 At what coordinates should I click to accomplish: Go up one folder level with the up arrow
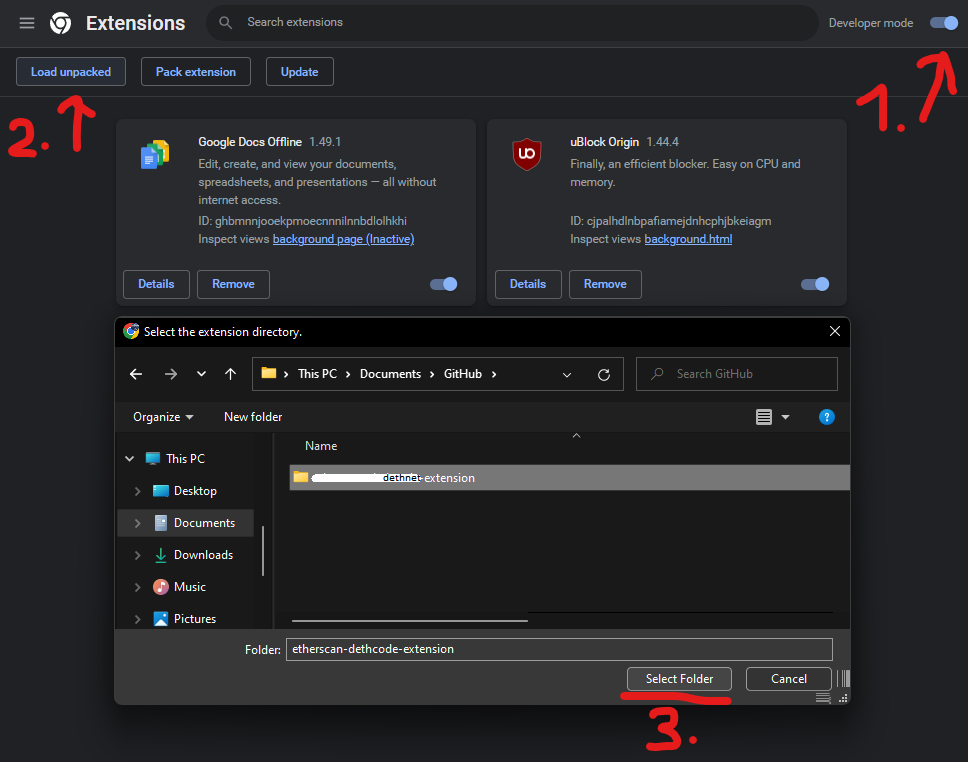229,373
